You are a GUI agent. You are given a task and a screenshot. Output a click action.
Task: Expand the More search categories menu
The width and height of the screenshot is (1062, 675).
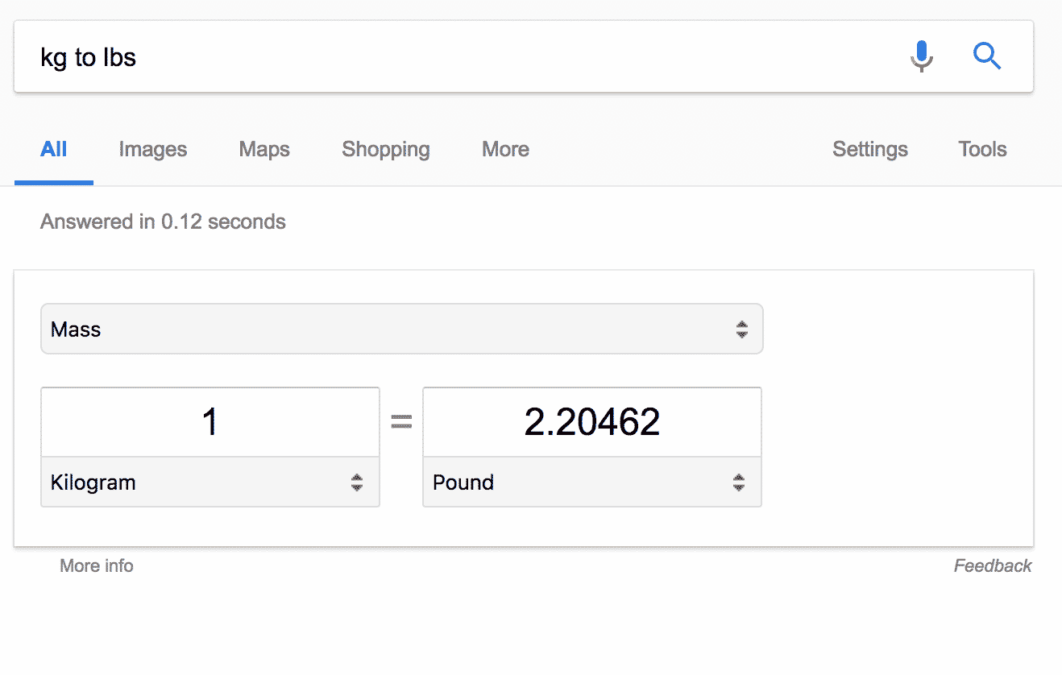click(x=505, y=150)
